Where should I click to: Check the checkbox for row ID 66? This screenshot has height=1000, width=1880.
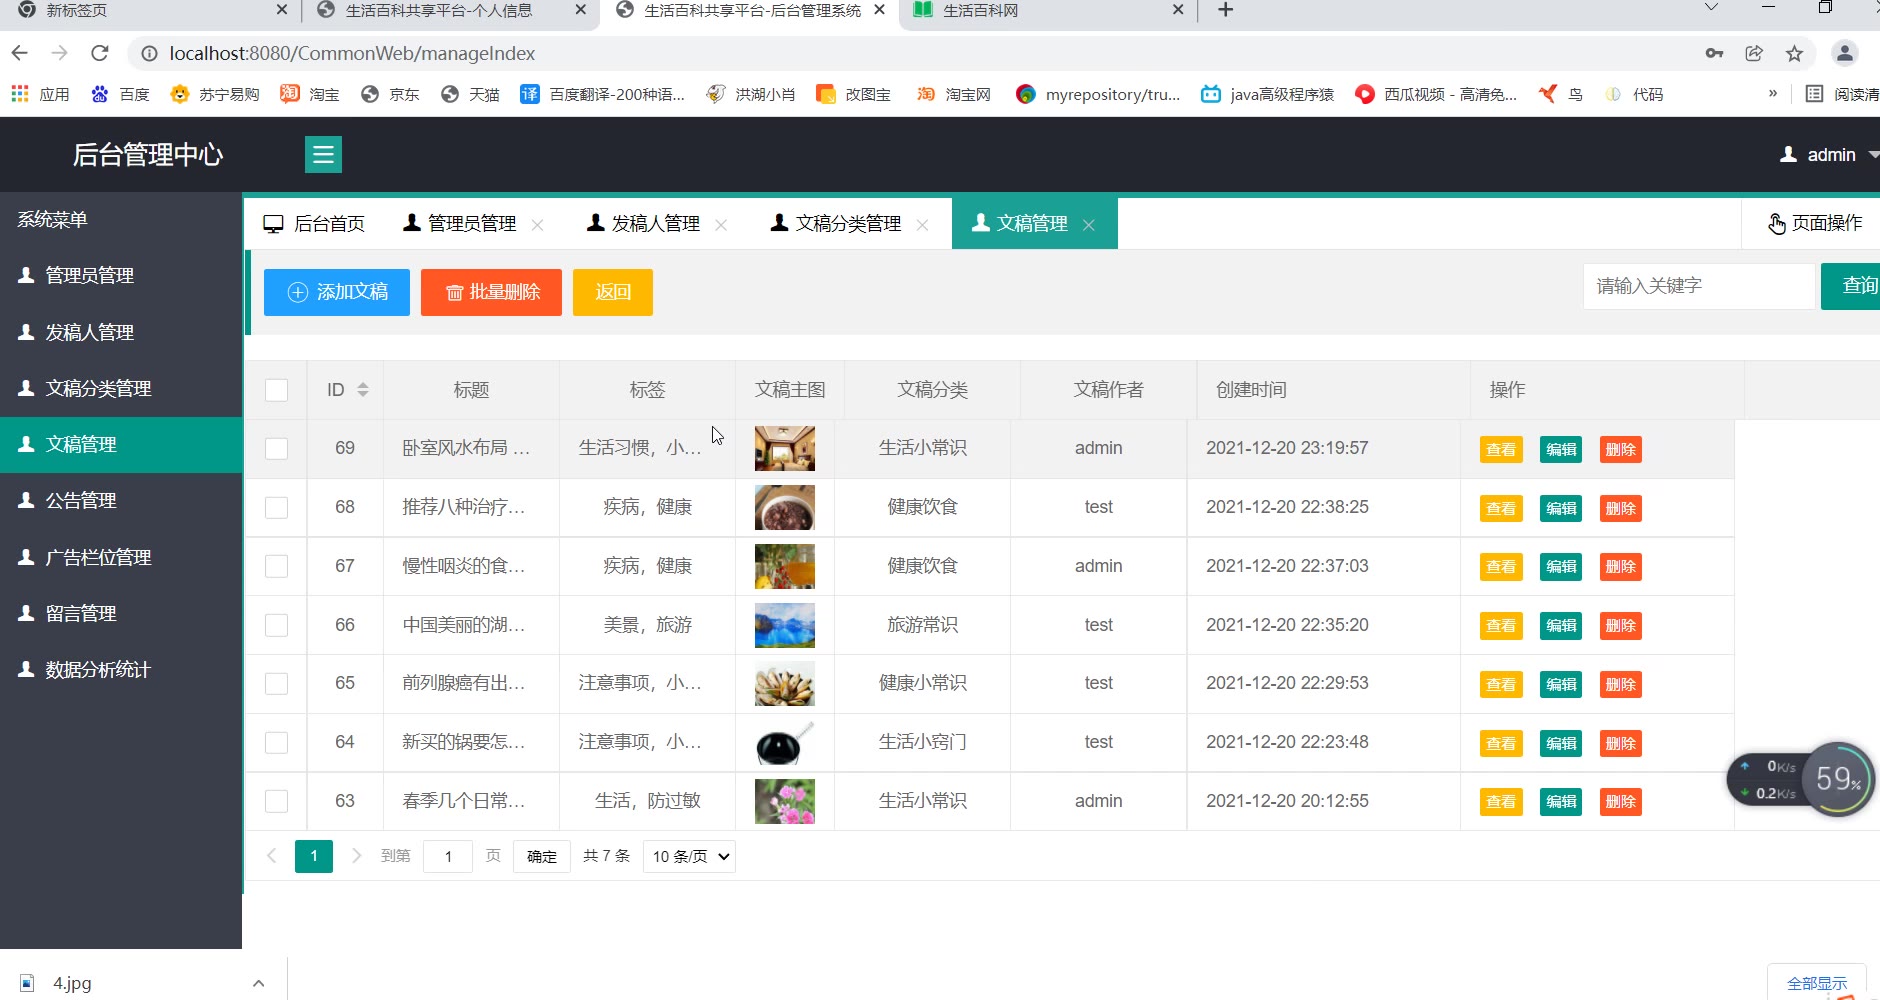point(277,625)
